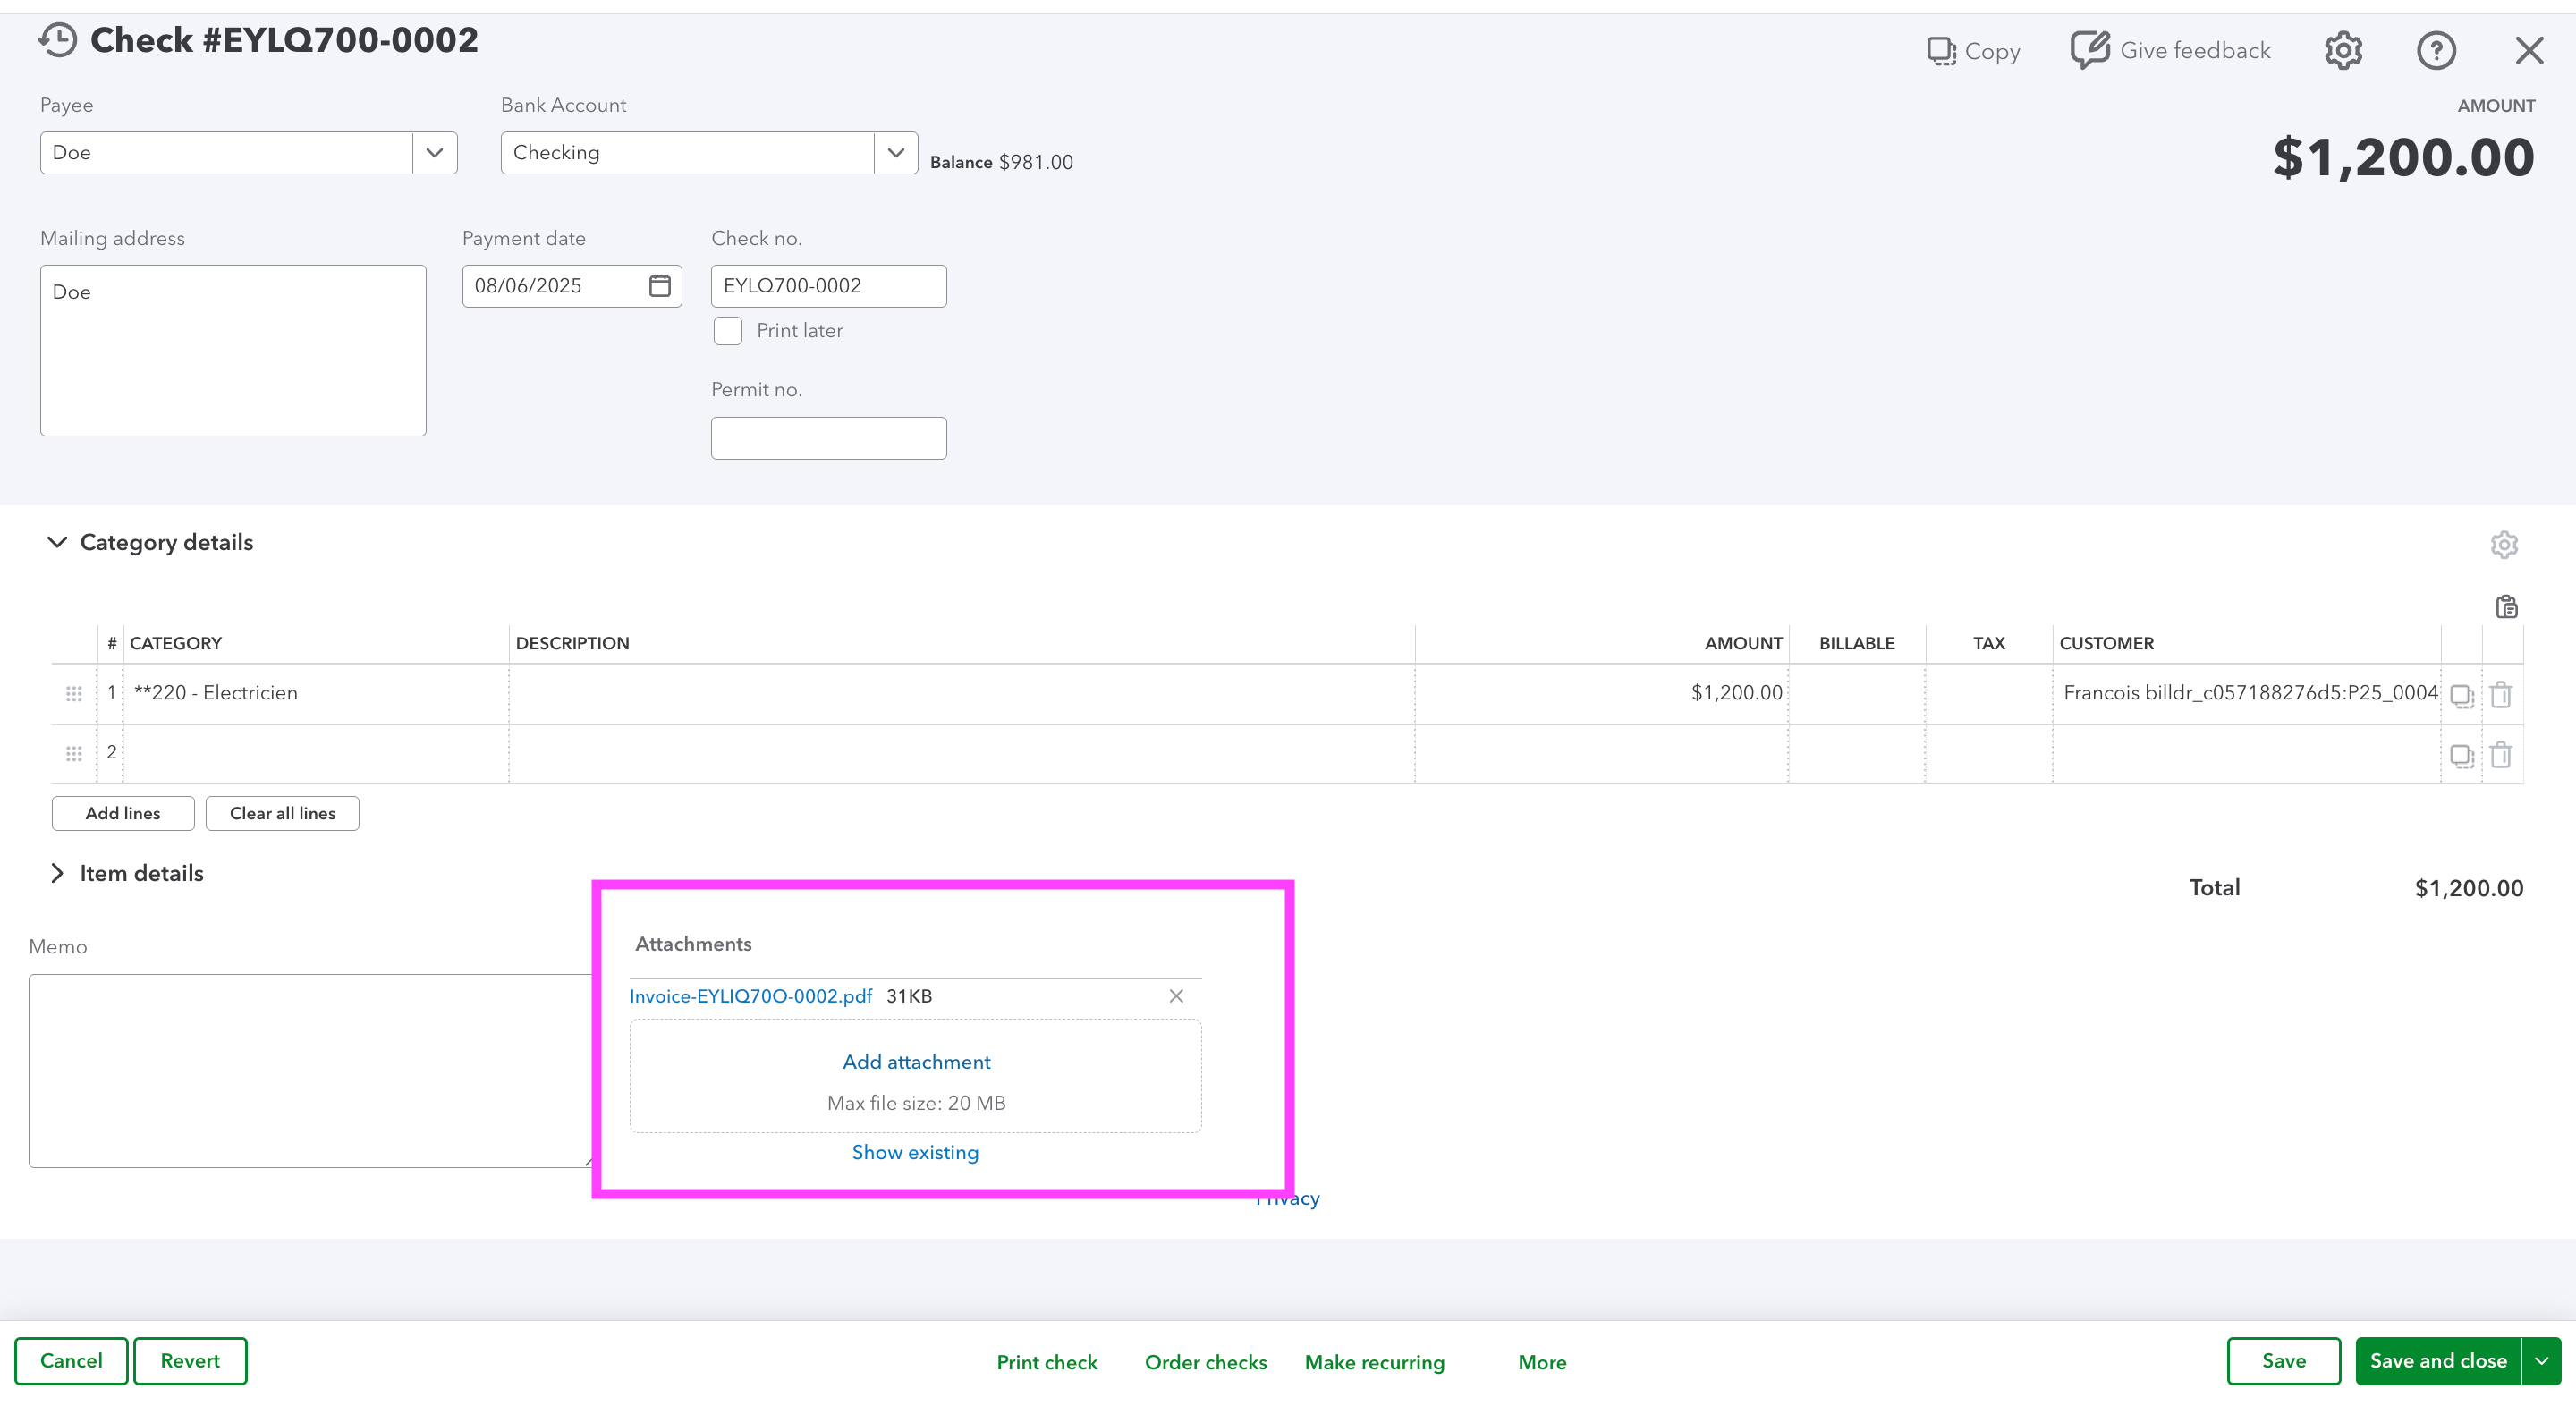Focus the Bank Account Checking field

pyautogui.click(x=688, y=153)
